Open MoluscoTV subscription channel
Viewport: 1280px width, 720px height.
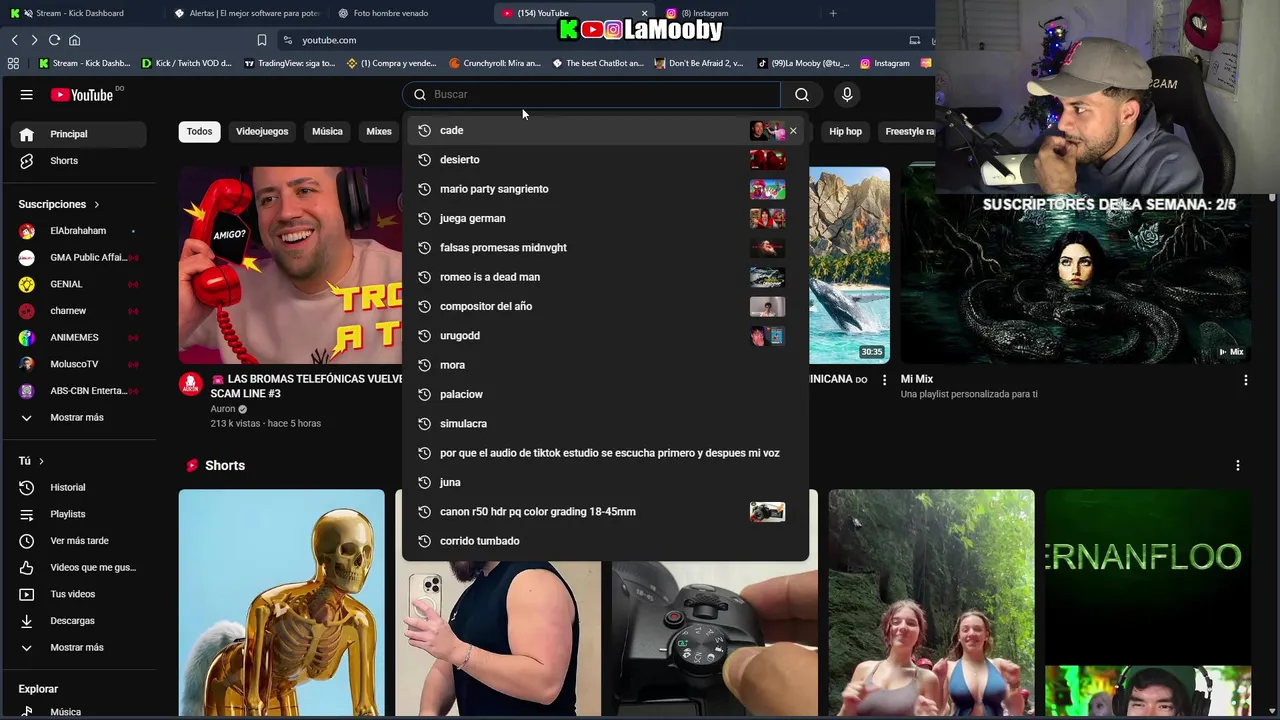[x=80, y=364]
